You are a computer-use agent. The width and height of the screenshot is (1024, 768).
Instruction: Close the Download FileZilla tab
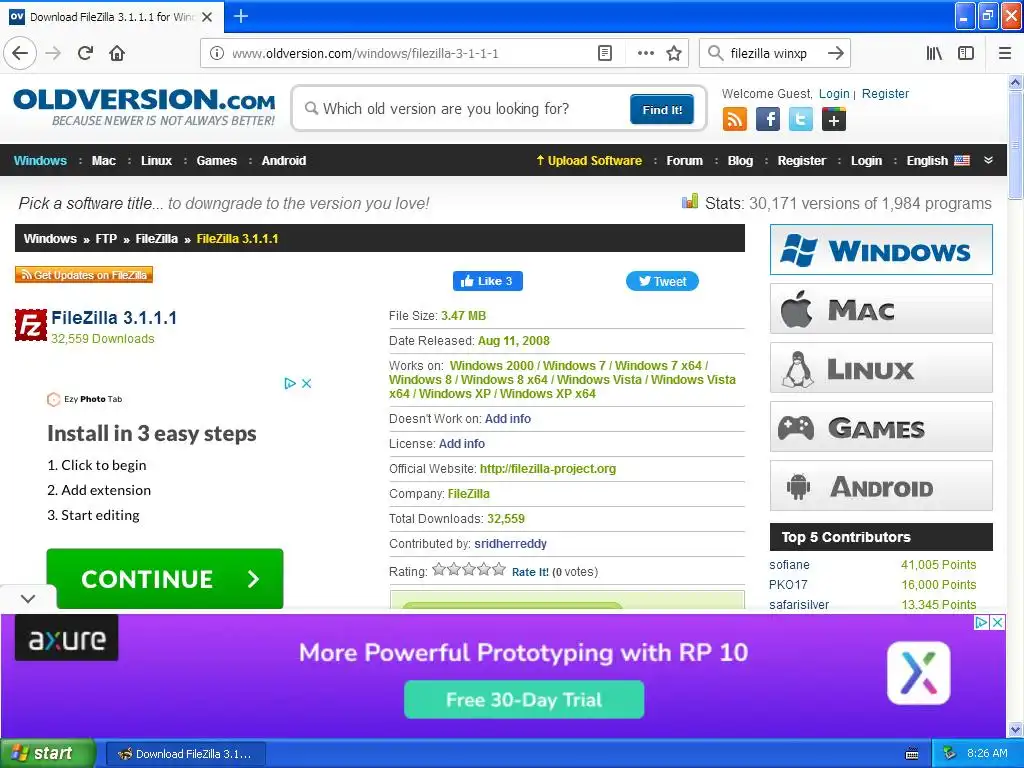pos(207,17)
